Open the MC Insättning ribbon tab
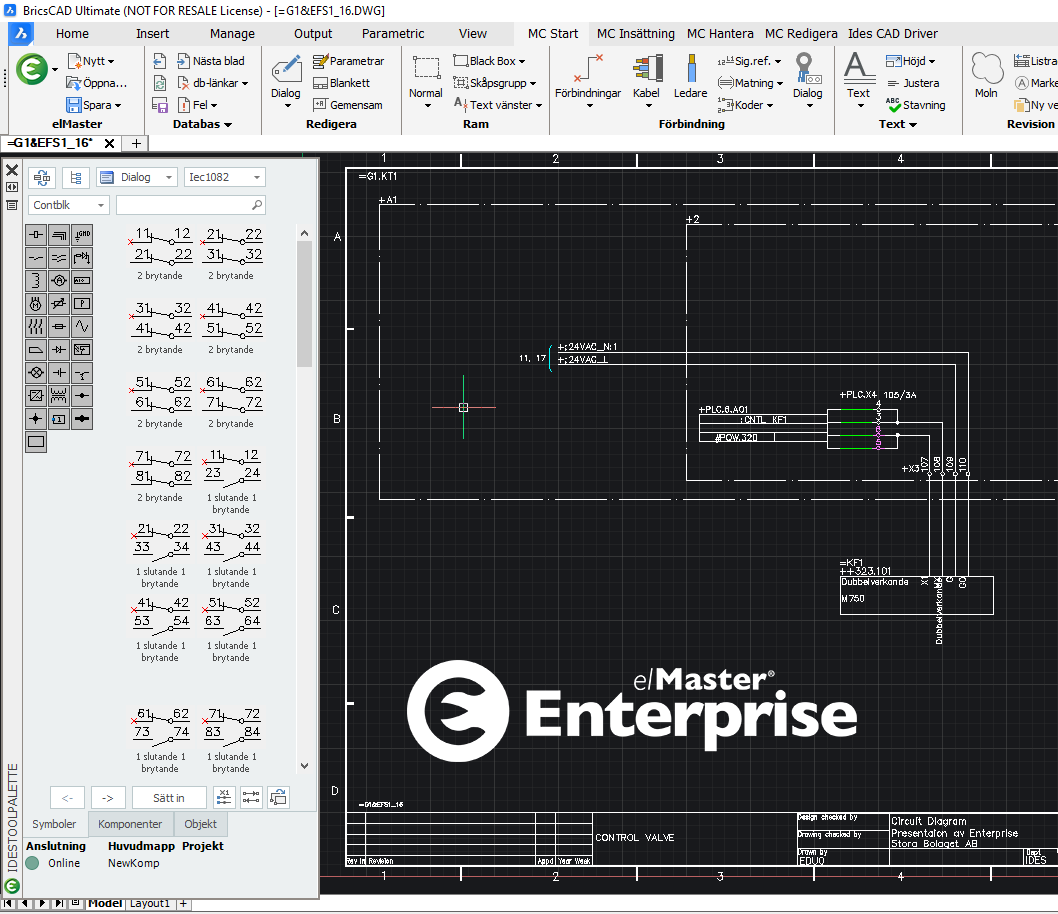 pyautogui.click(x=636, y=34)
